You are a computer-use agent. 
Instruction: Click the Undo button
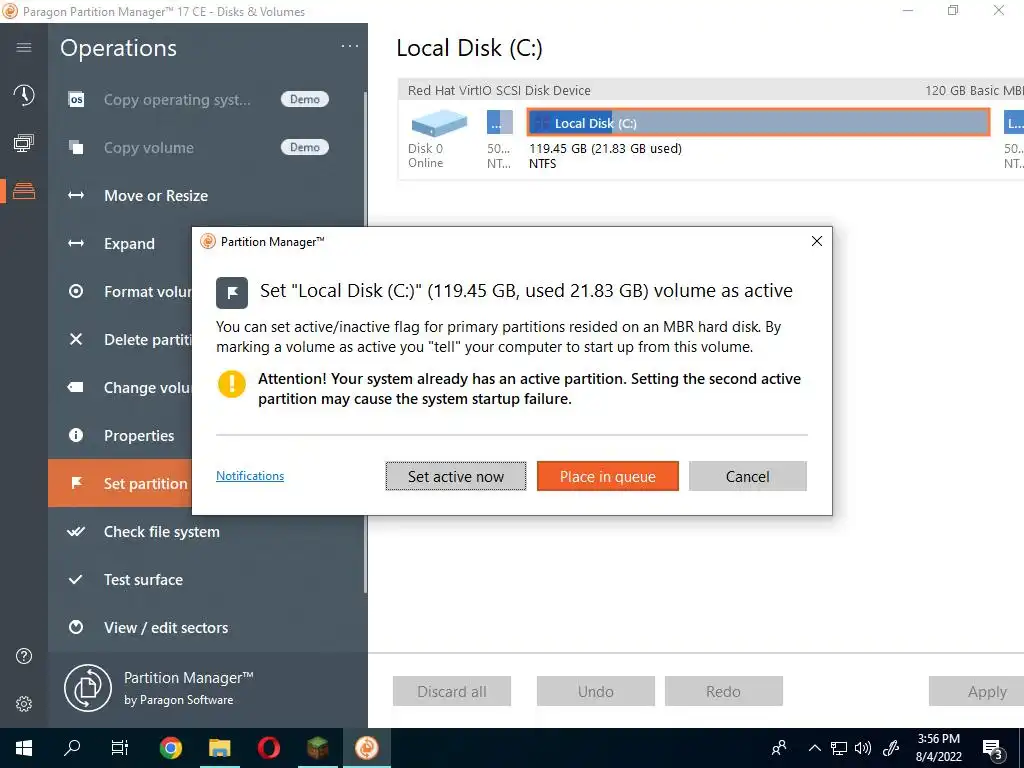tap(596, 691)
